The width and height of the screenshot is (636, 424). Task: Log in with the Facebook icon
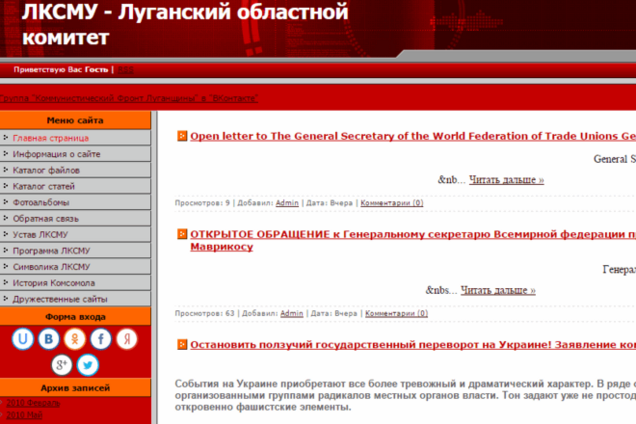tap(101, 339)
